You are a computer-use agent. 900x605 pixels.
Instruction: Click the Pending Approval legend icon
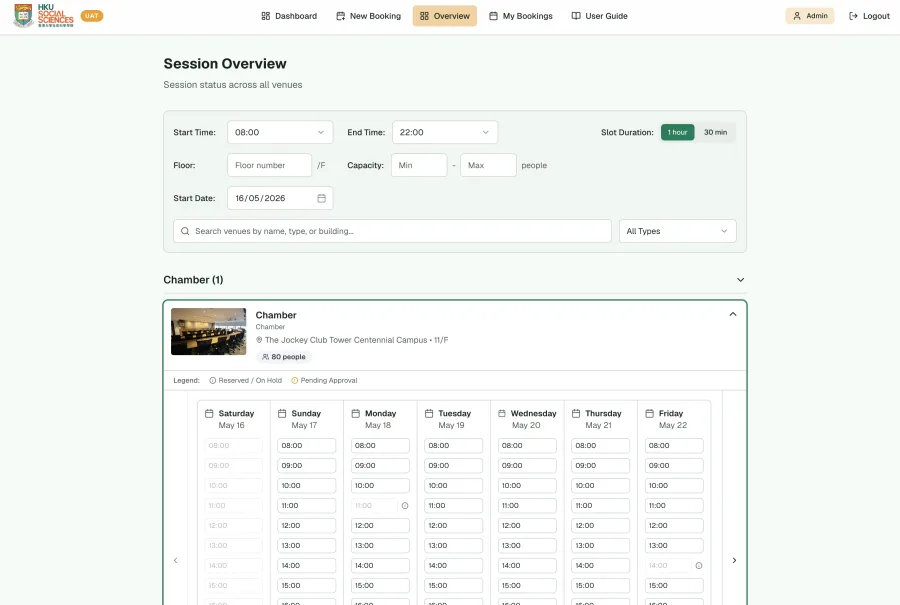pyautogui.click(x=294, y=381)
